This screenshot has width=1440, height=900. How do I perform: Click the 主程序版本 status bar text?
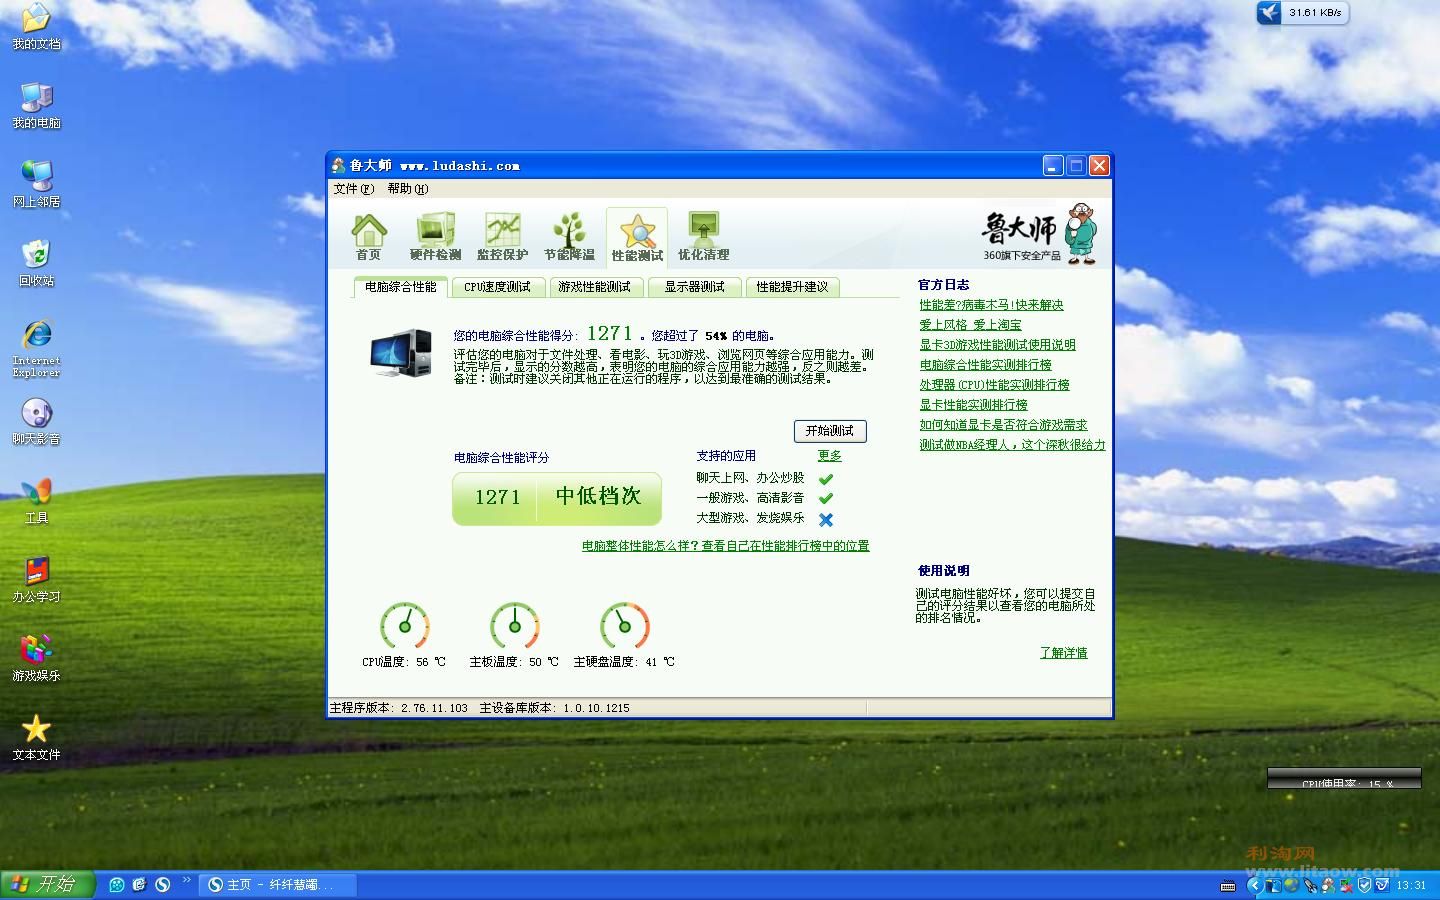tap(399, 708)
